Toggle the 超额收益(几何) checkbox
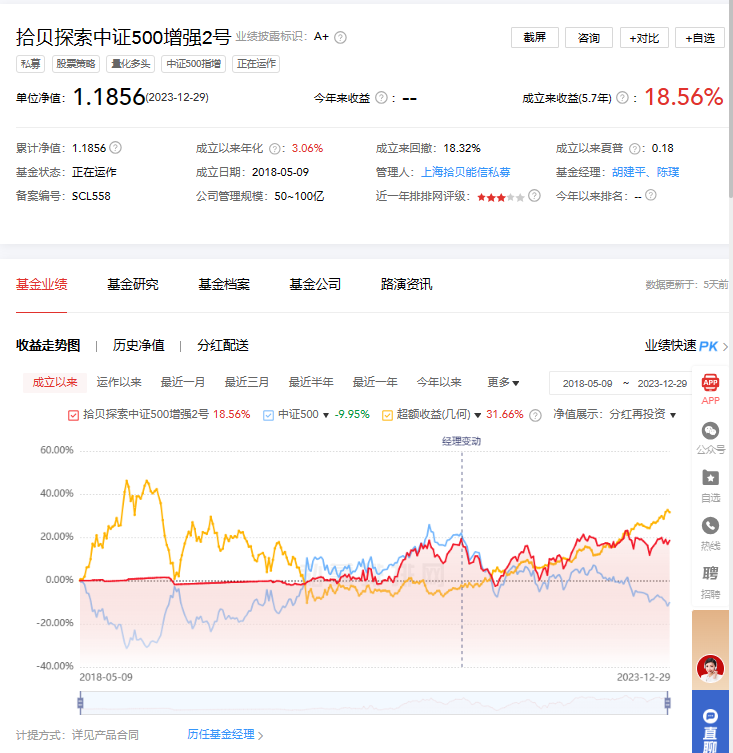 click(x=387, y=415)
